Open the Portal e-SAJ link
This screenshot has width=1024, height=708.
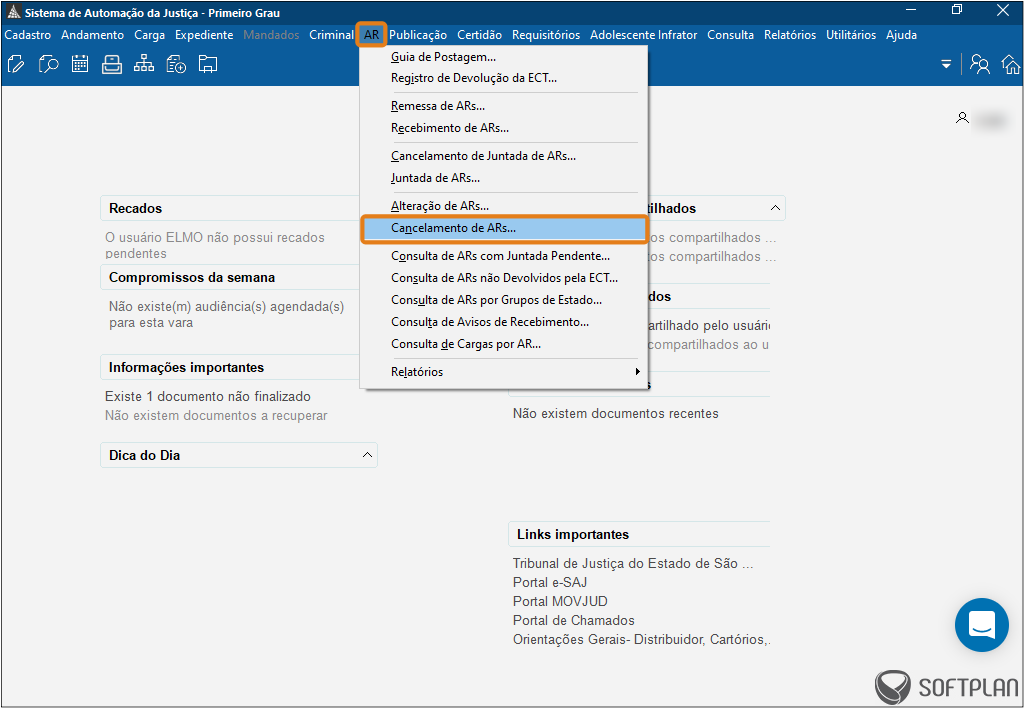point(550,583)
